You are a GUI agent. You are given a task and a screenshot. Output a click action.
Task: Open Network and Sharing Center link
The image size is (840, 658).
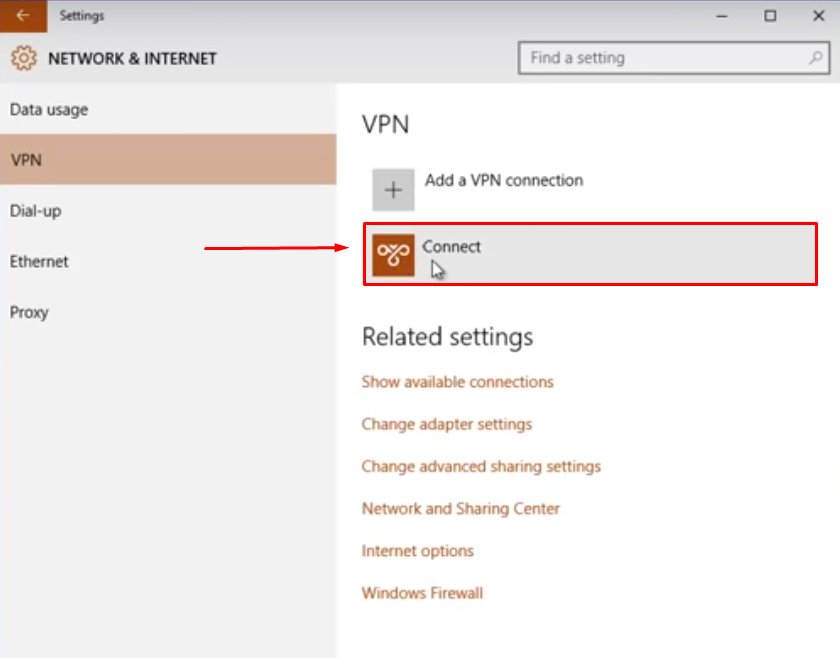tap(461, 509)
